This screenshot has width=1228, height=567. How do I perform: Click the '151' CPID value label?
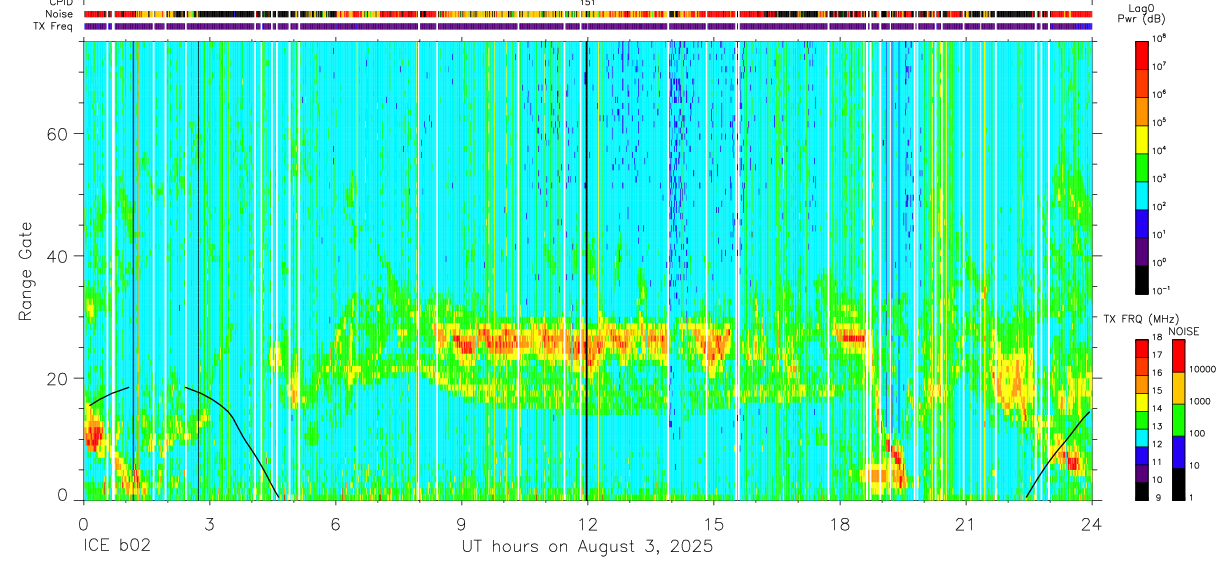click(588, 4)
